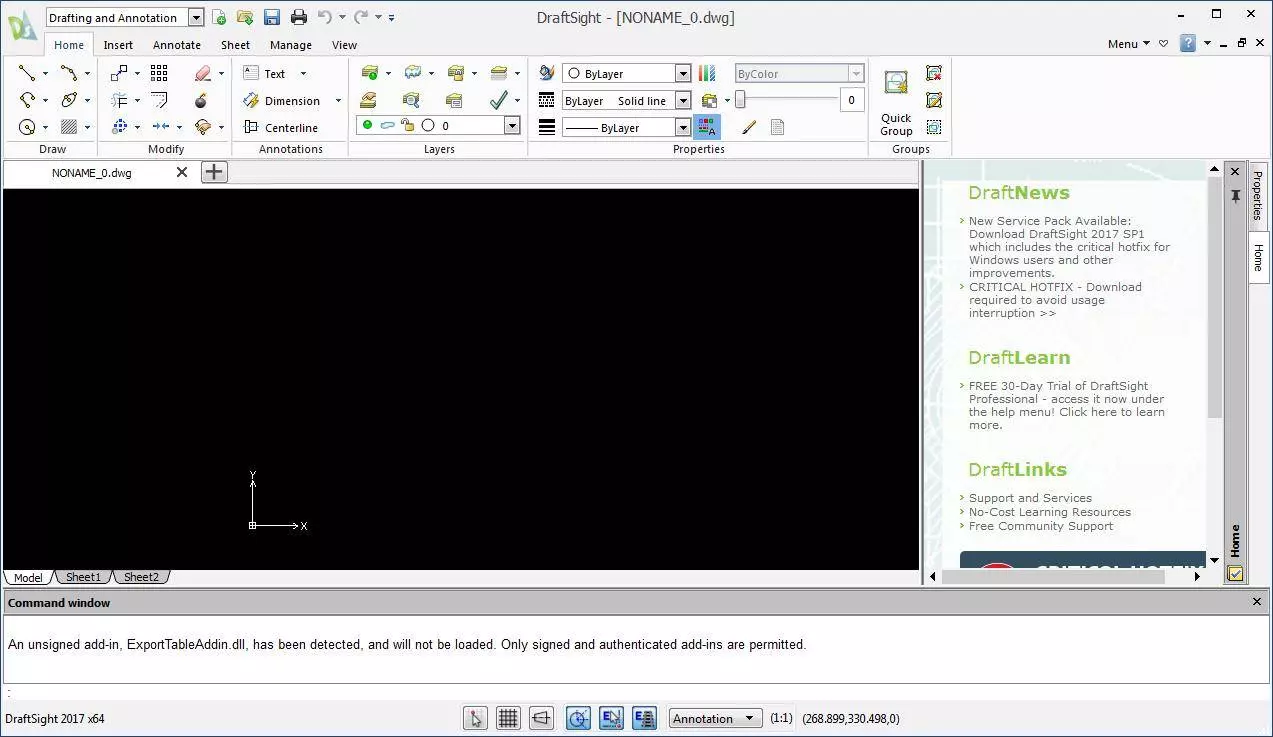The height and width of the screenshot is (737, 1273).
Task: Switch to the Insert ribbon tab
Action: [118, 45]
